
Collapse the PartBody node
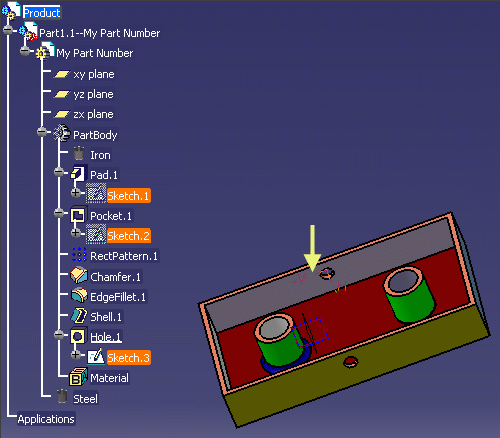(42, 132)
